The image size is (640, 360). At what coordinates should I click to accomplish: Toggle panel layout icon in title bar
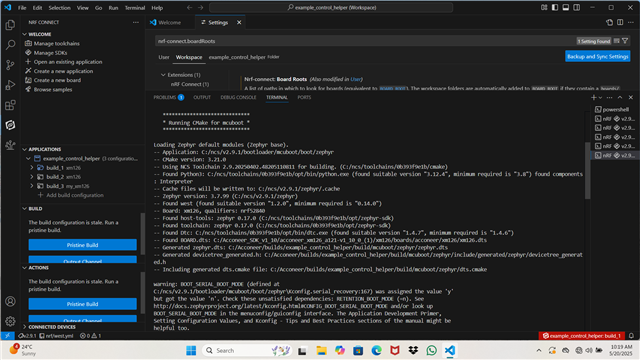click(x=566, y=8)
